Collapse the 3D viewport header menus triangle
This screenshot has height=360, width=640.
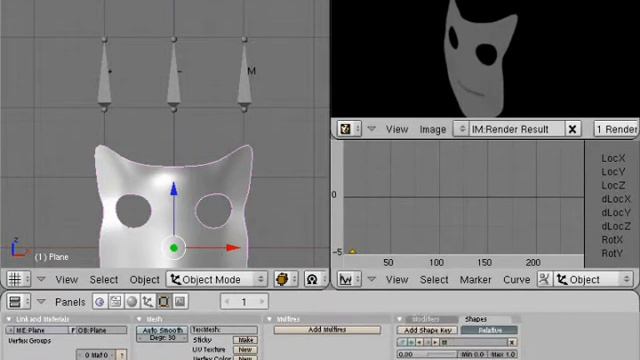tap(41, 279)
